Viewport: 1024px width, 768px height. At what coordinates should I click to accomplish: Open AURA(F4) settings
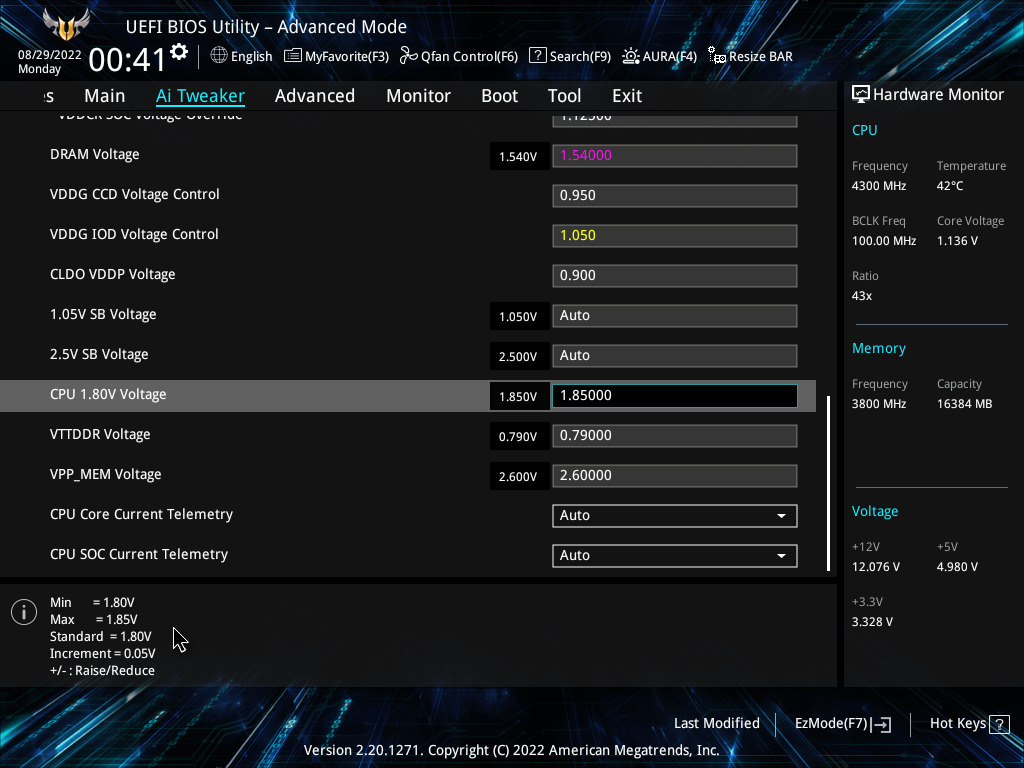(660, 56)
